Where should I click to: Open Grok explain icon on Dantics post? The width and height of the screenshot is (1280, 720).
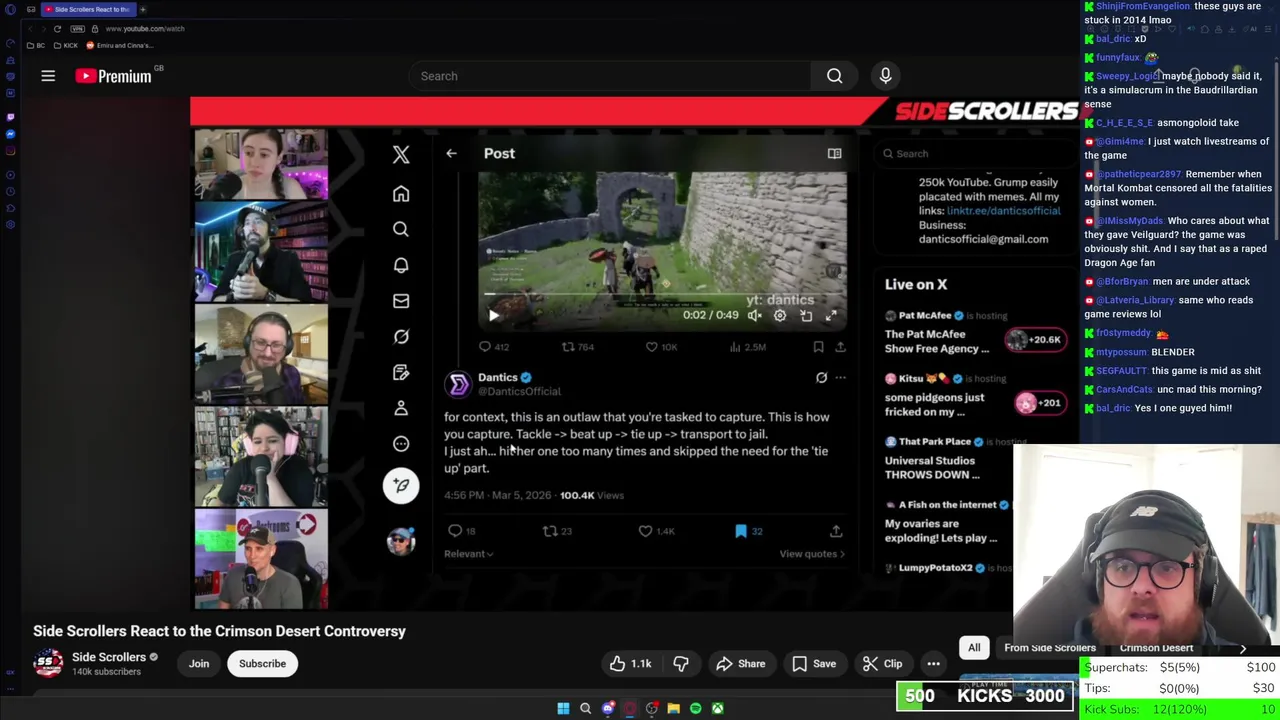(821, 378)
